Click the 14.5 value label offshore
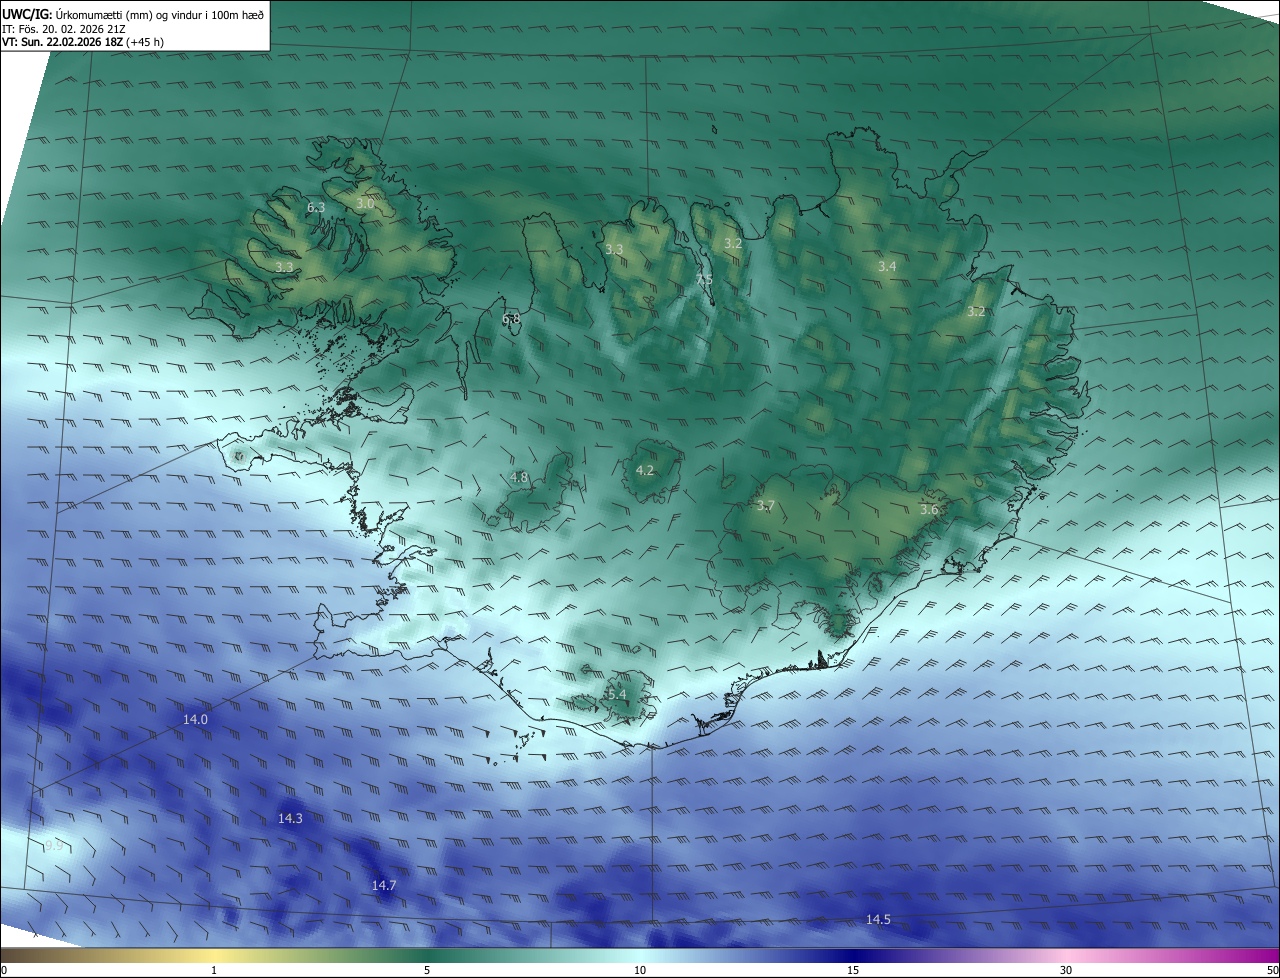The width and height of the screenshot is (1280, 978). (x=878, y=919)
